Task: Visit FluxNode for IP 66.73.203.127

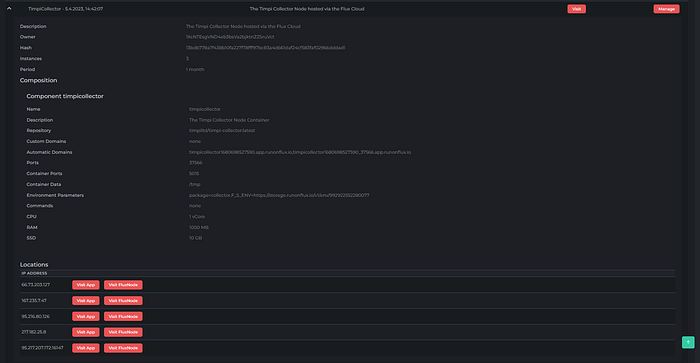Action: tap(123, 285)
